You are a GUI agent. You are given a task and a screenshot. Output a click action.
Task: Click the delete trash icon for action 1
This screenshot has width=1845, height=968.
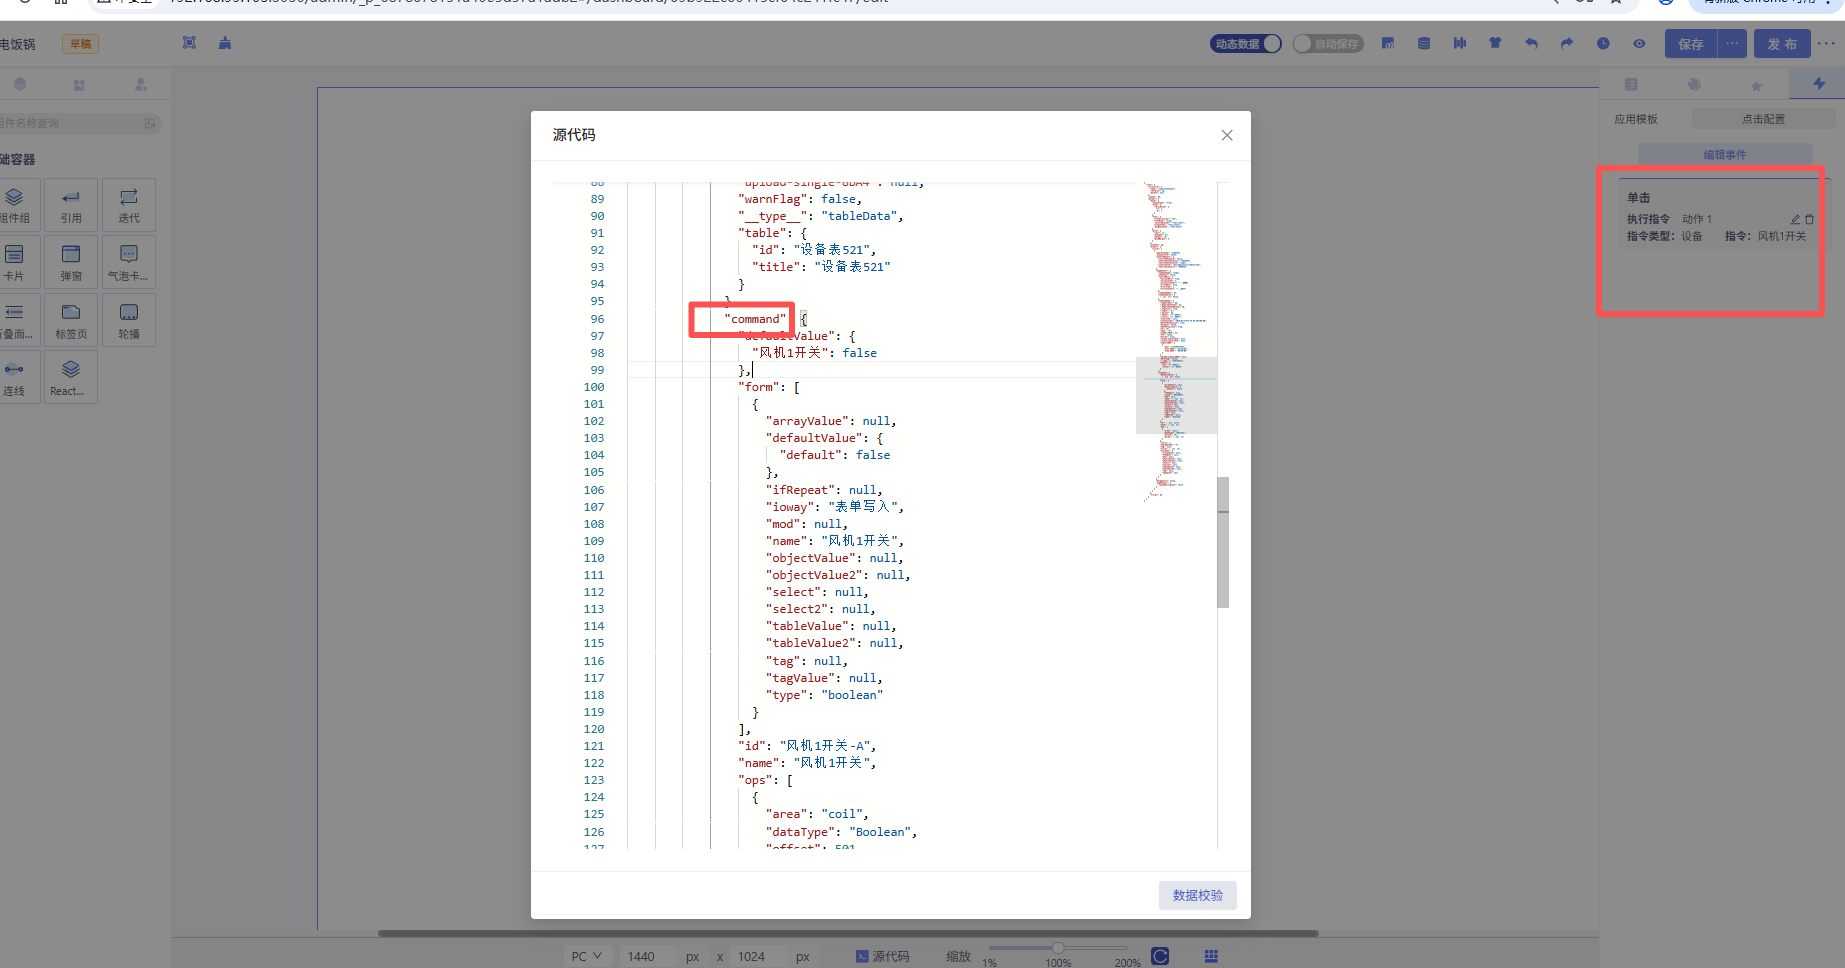(1809, 219)
